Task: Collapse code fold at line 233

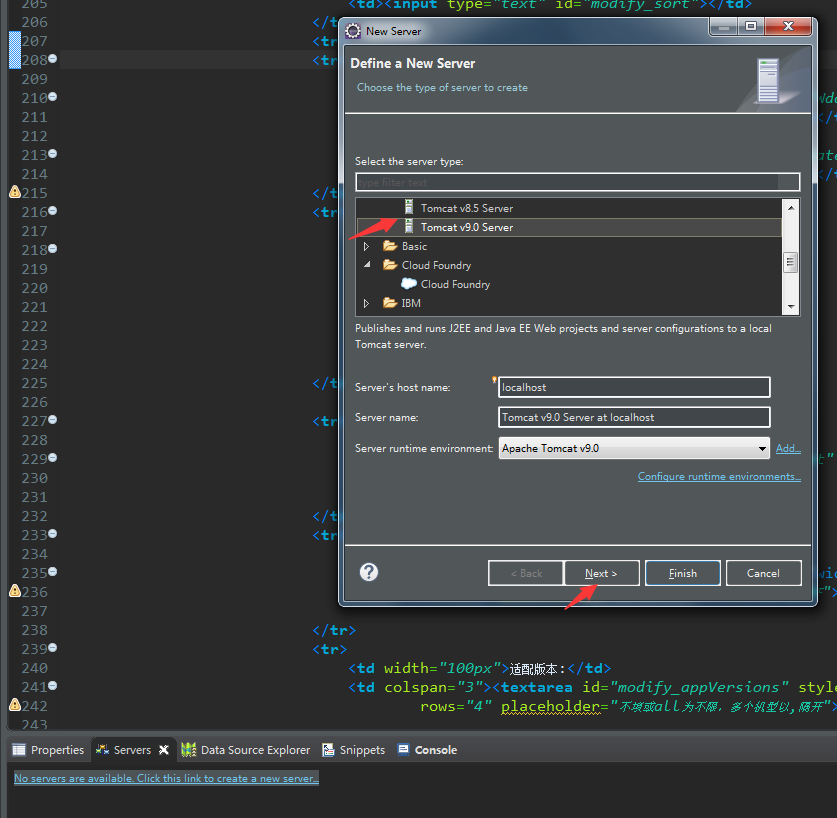Action: coord(53,534)
